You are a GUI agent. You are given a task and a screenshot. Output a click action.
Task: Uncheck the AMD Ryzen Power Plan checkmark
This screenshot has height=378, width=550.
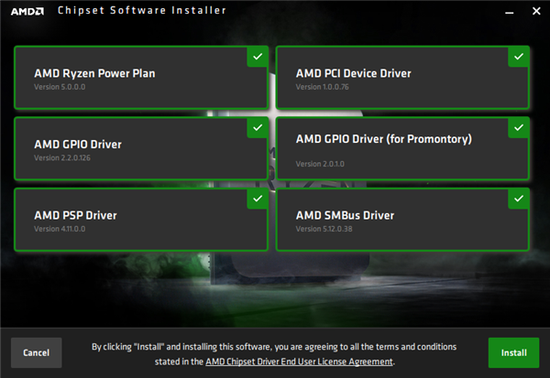(x=258, y=56)
